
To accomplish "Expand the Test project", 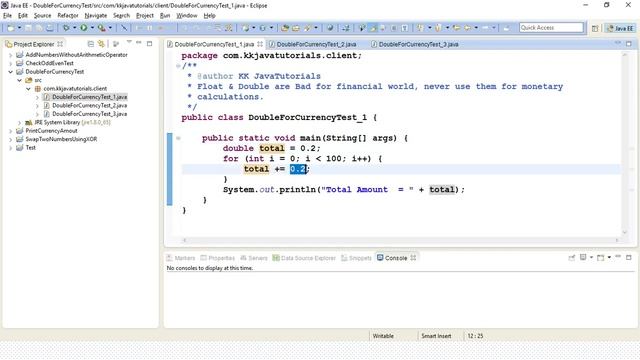I will point(11,148).
